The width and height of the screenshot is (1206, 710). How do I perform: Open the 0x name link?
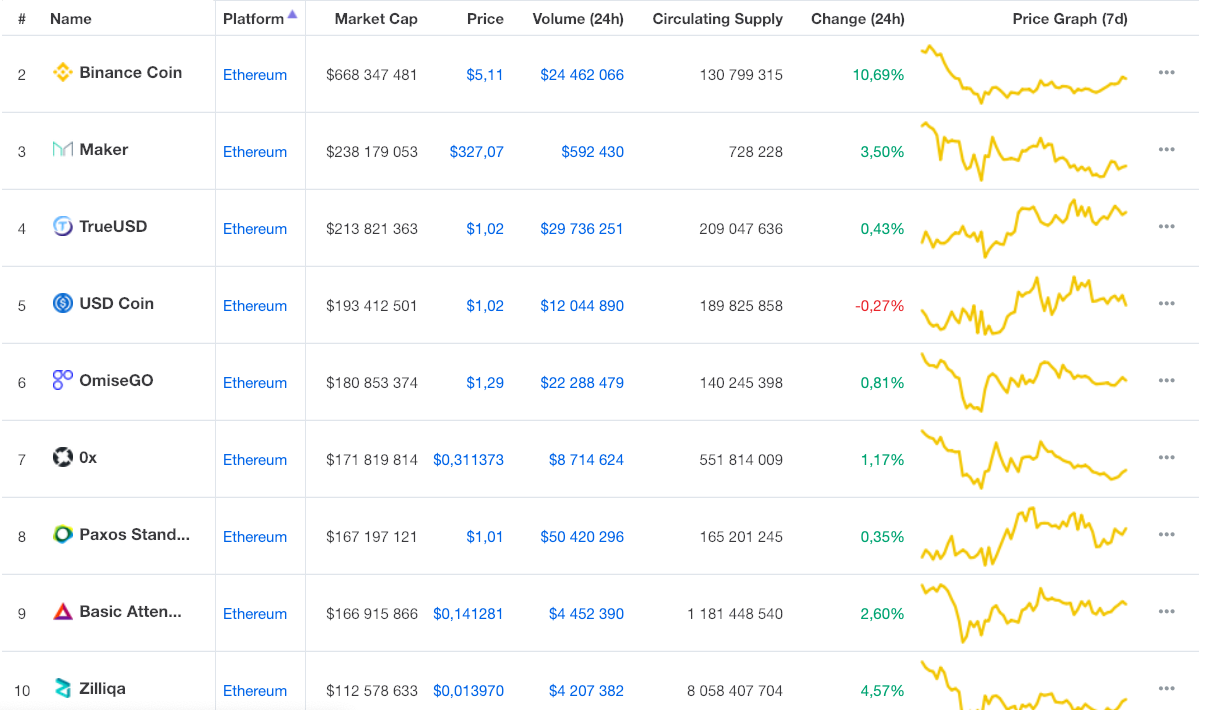coord(88,457)
